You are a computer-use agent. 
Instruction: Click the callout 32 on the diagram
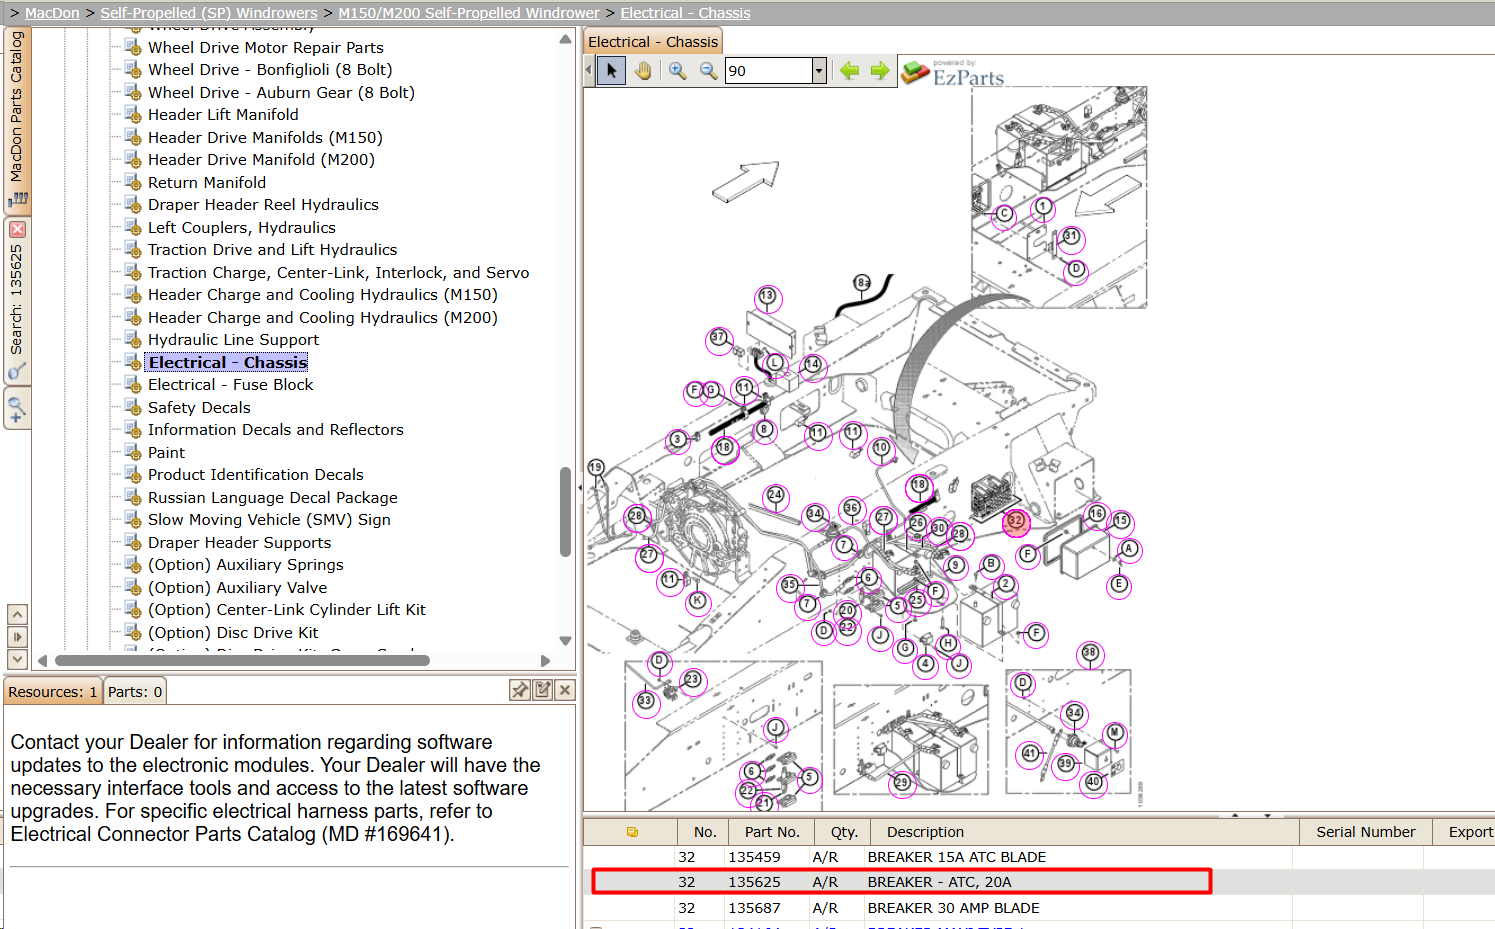[x=1016, y=521]
